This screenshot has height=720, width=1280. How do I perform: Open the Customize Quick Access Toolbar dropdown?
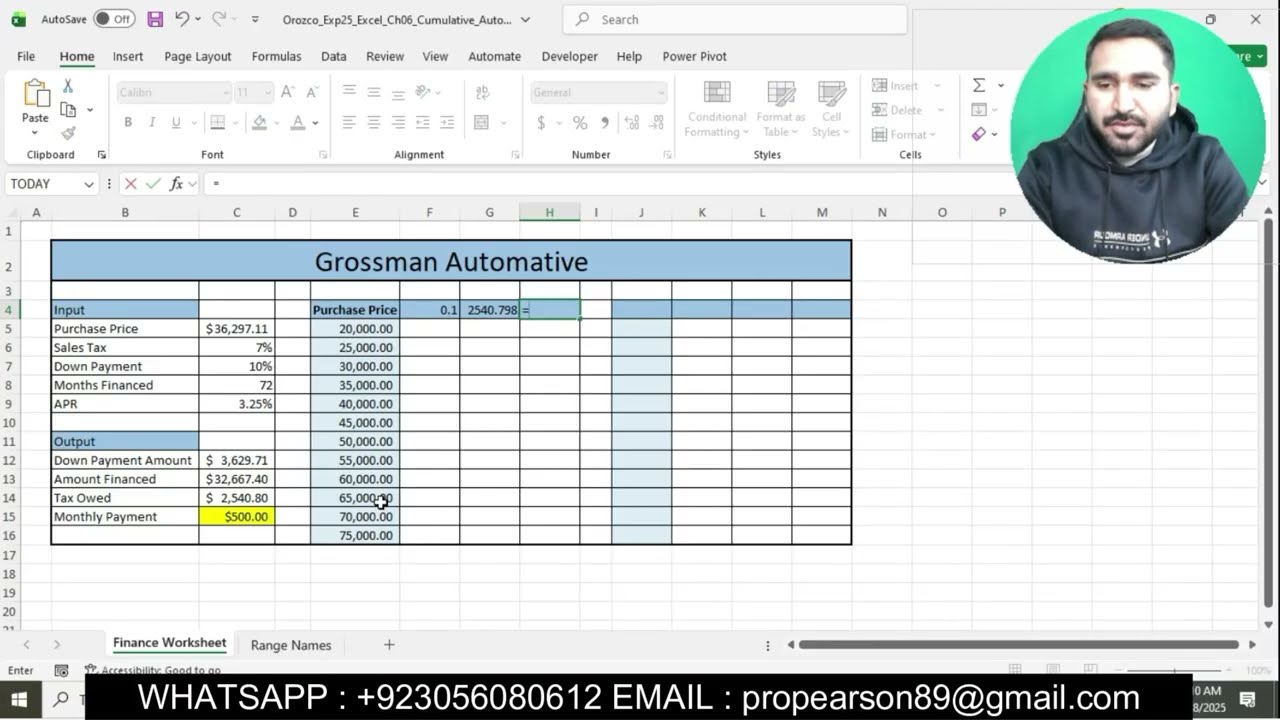(255, 19)
